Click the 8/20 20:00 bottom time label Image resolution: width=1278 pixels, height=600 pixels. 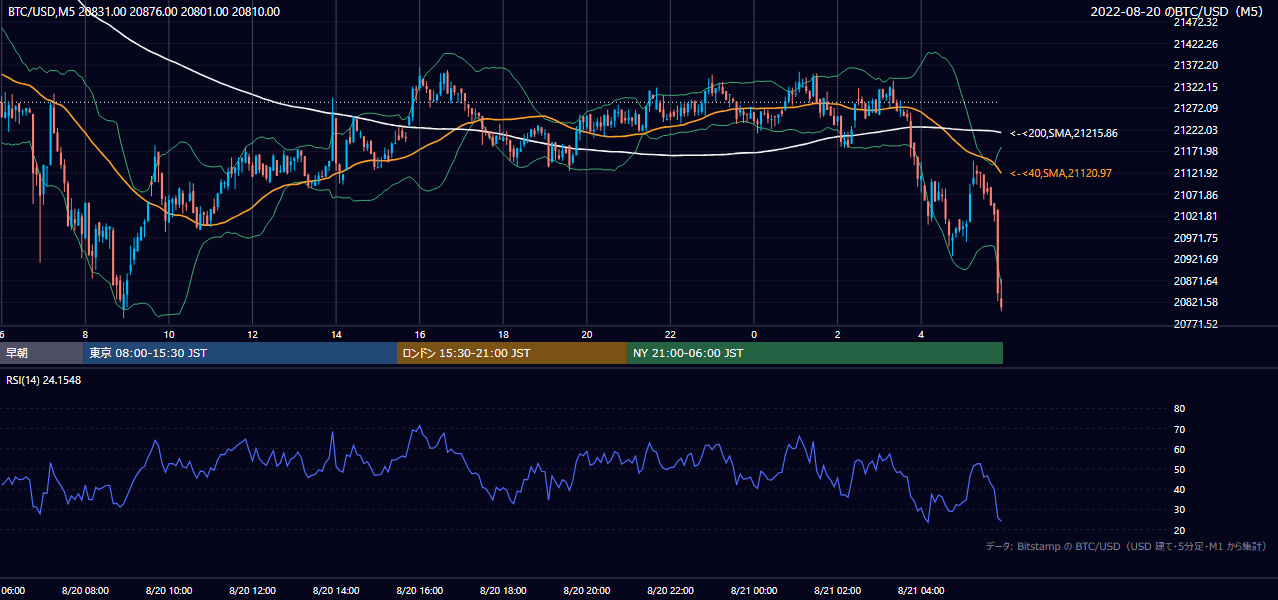[x=587, y=591]
